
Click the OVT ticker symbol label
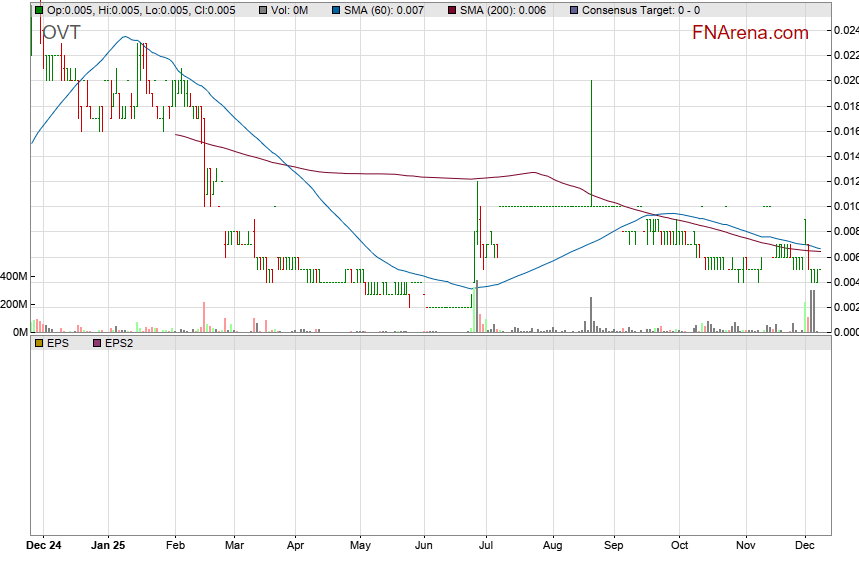click(x=60, y=33)
